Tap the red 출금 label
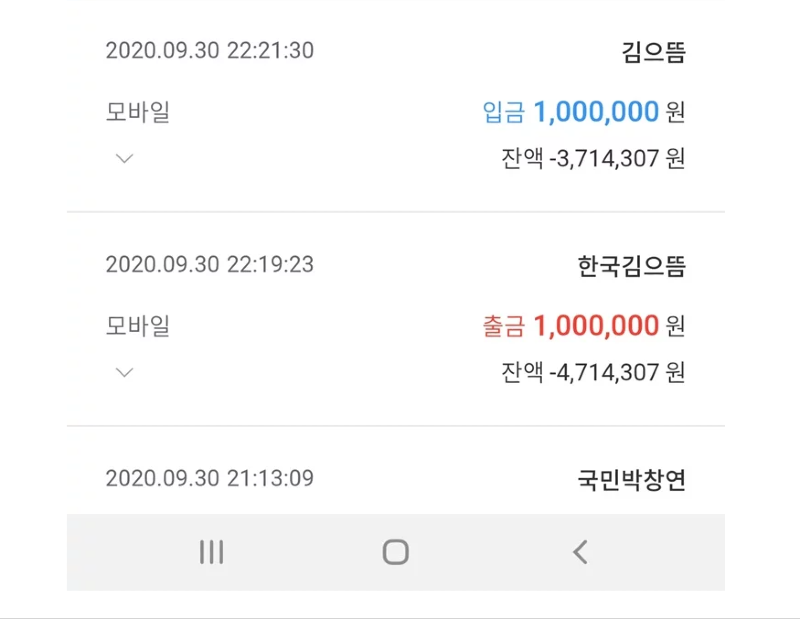The width and height of the screenshot is (800, 619). click(x=503, y=325)
